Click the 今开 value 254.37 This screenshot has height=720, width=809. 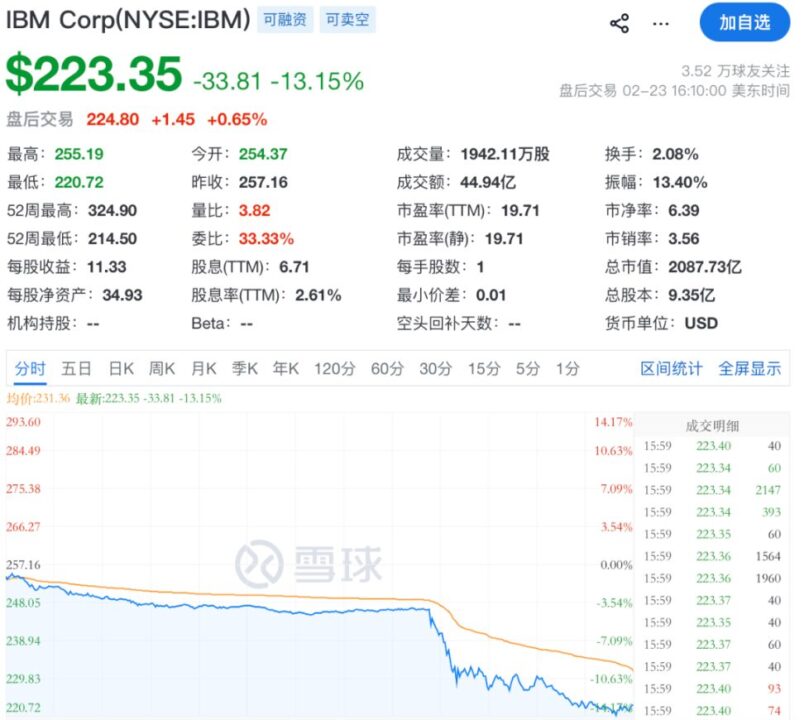263,154
